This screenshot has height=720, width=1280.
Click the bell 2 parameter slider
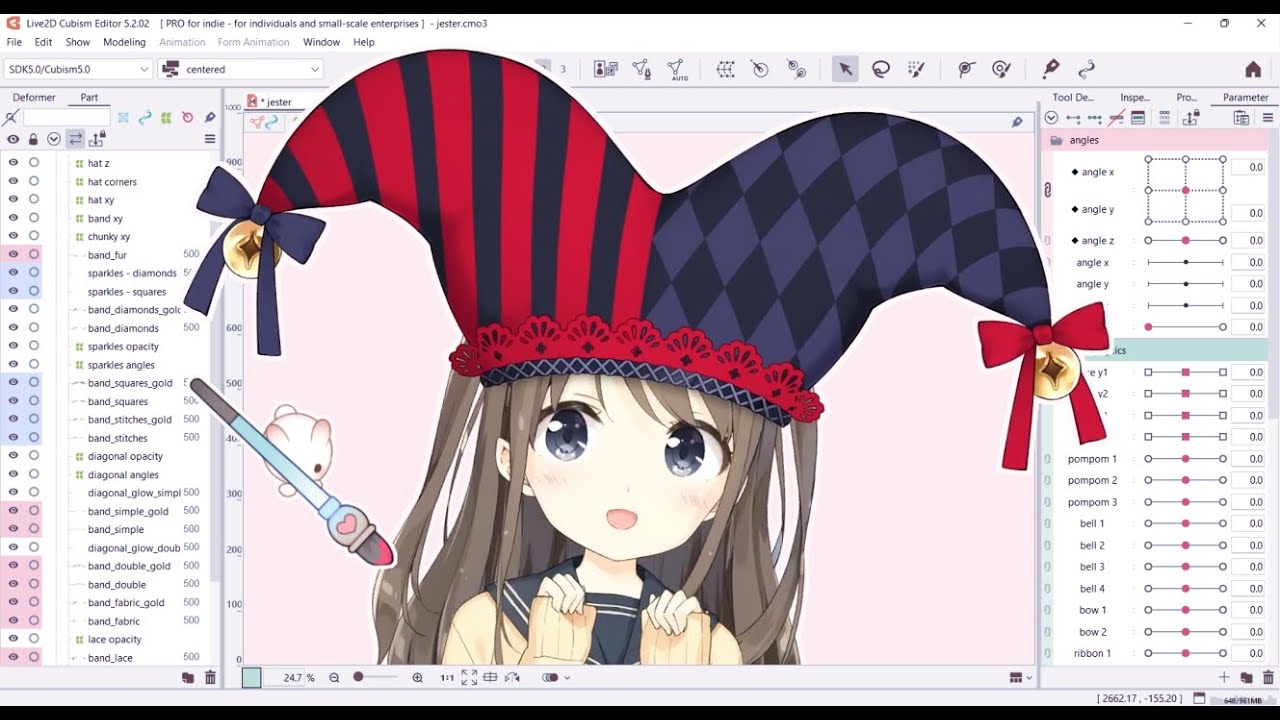click(1185, 545)
